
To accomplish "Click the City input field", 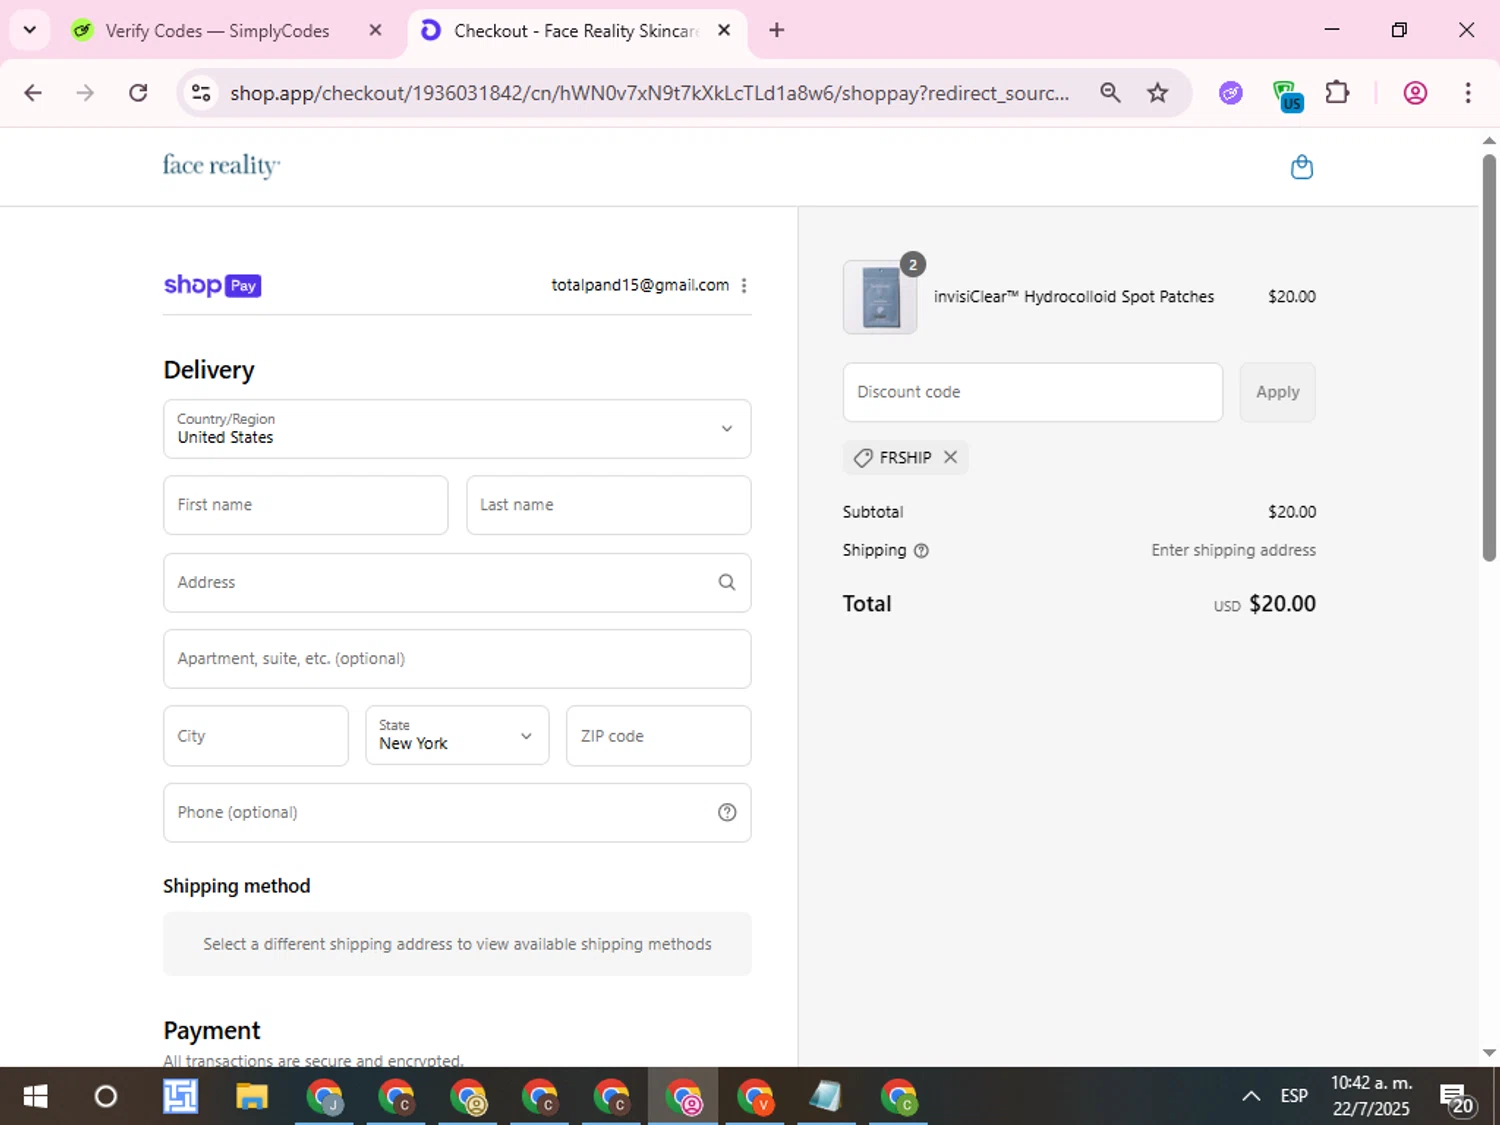I will click(256, 736).
